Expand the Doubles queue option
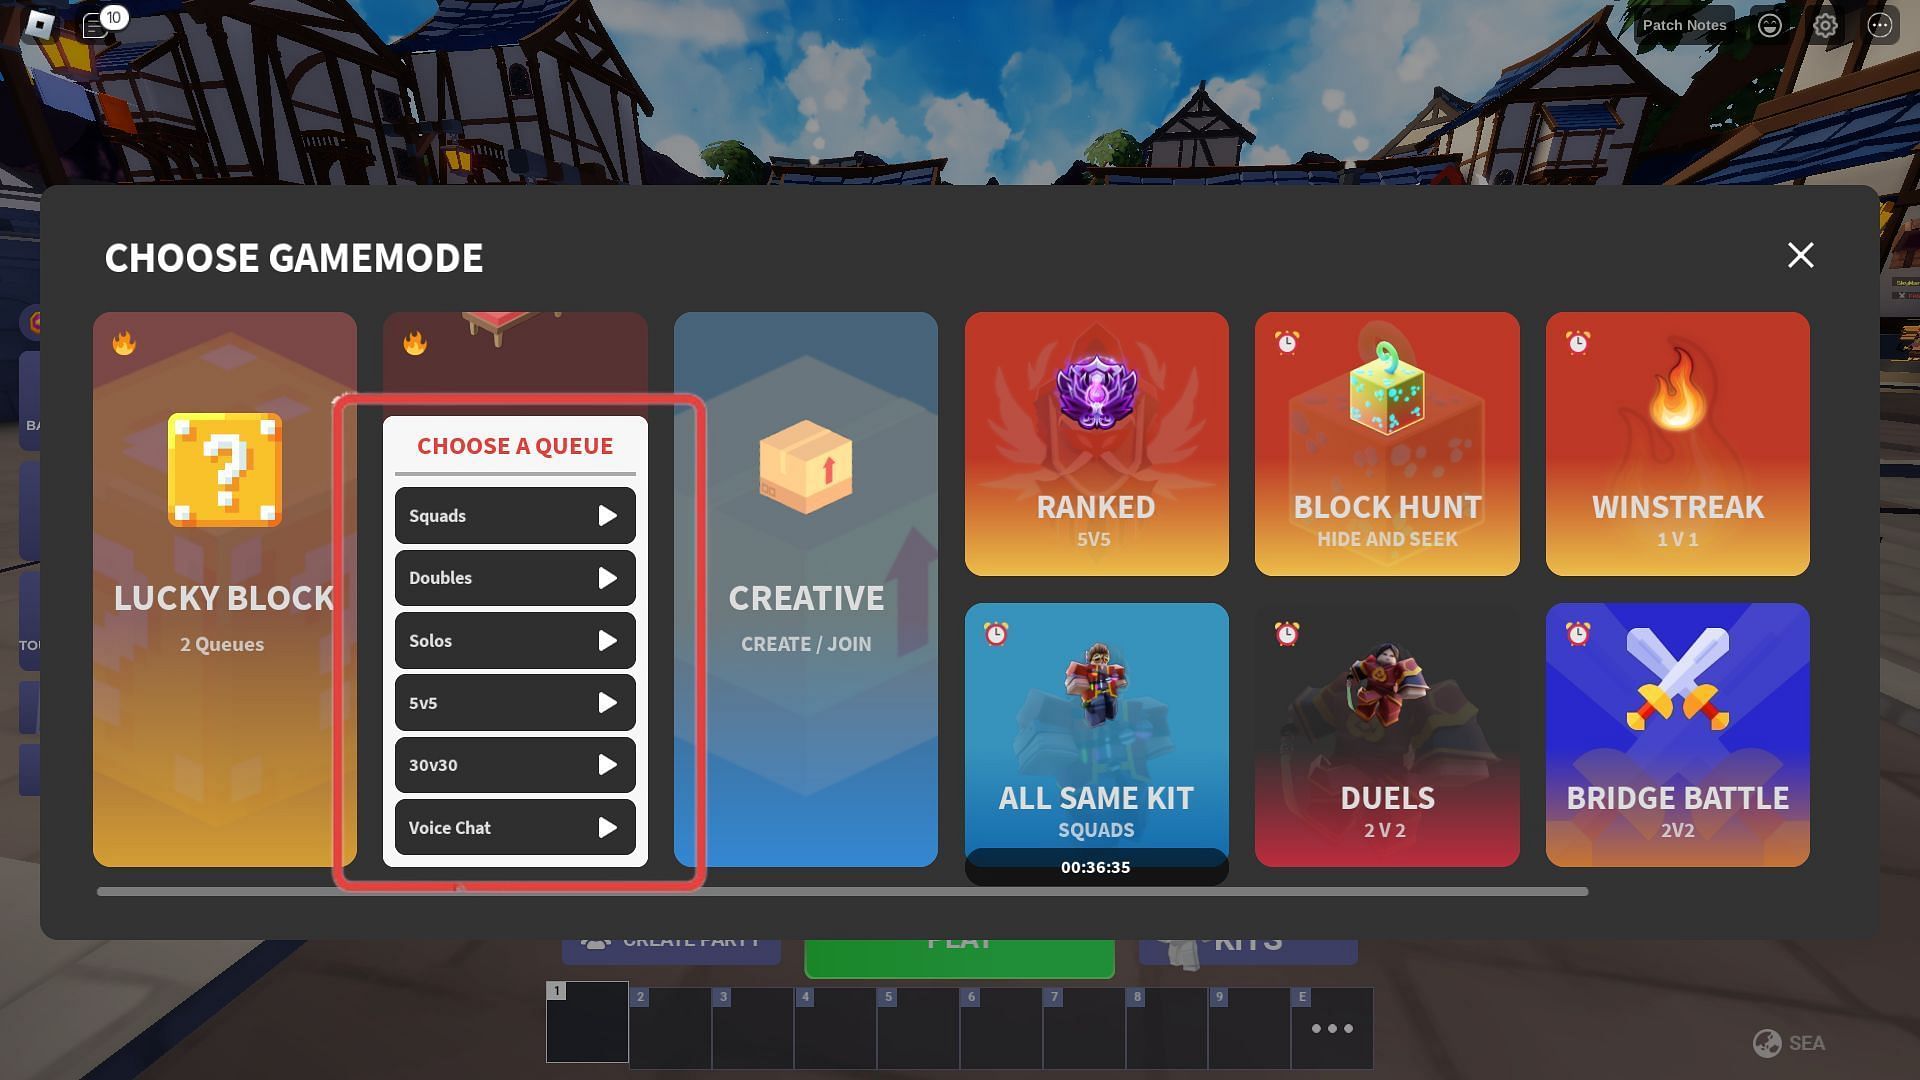Screen dimensions: 1920x1080 pyautogui.click(x=607, y=576)
